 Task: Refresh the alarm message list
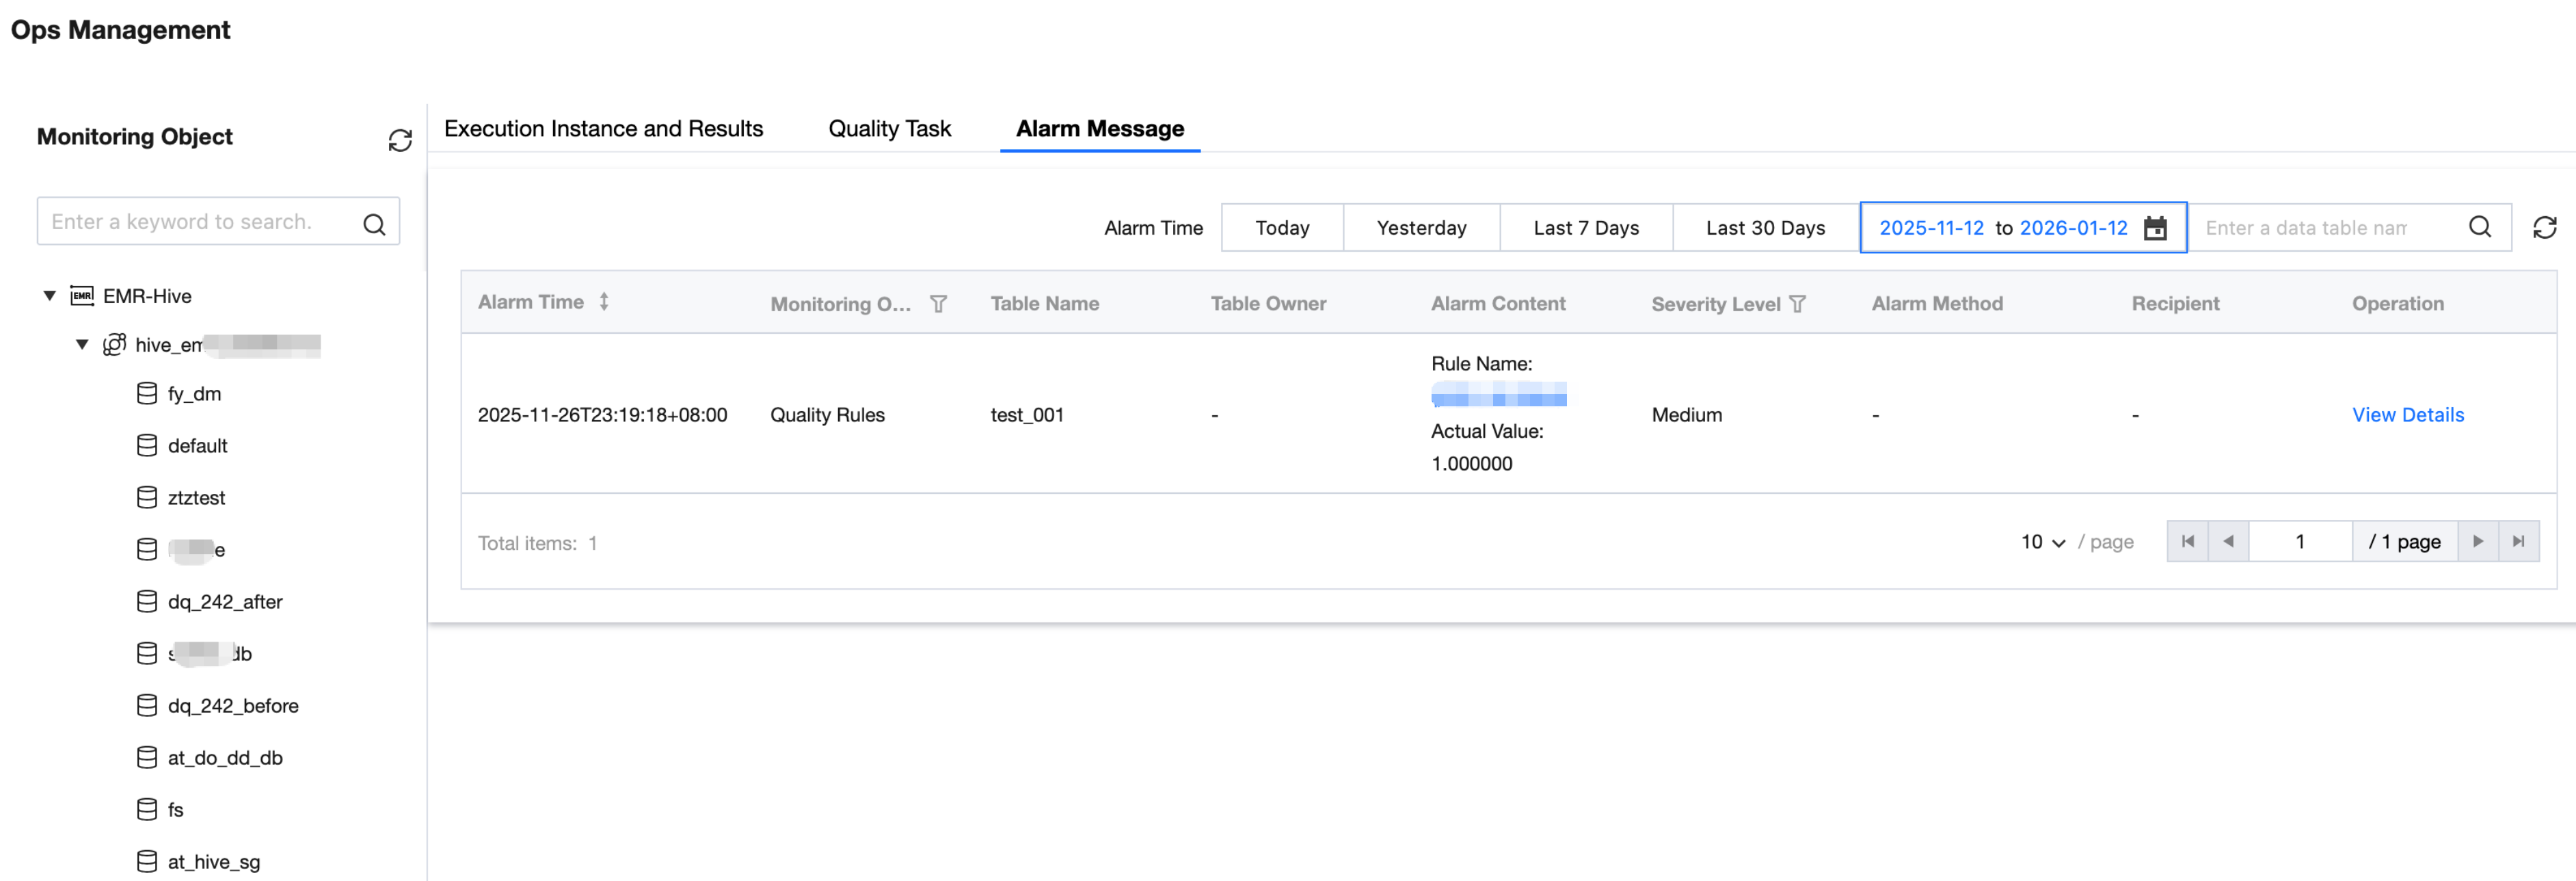2544,228
